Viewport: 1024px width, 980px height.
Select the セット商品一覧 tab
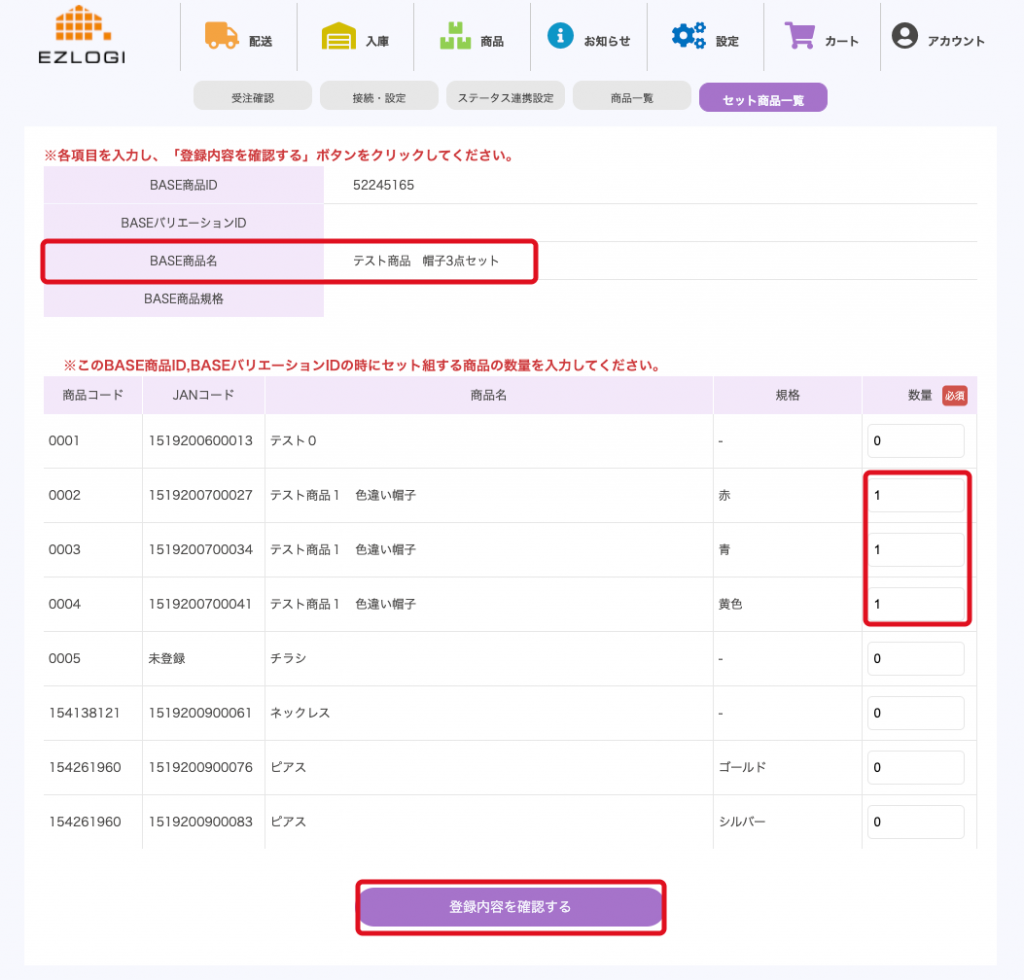pos(762,99)
